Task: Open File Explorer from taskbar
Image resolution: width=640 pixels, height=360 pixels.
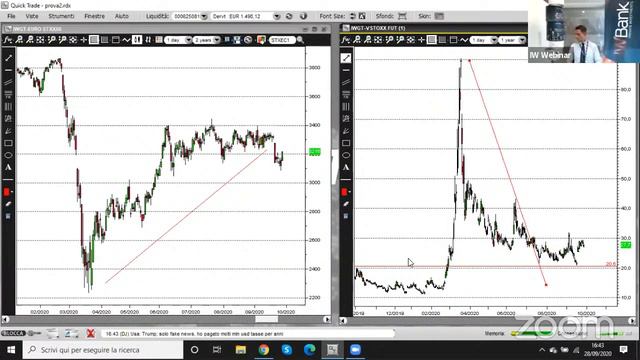Action: (241, 350)
